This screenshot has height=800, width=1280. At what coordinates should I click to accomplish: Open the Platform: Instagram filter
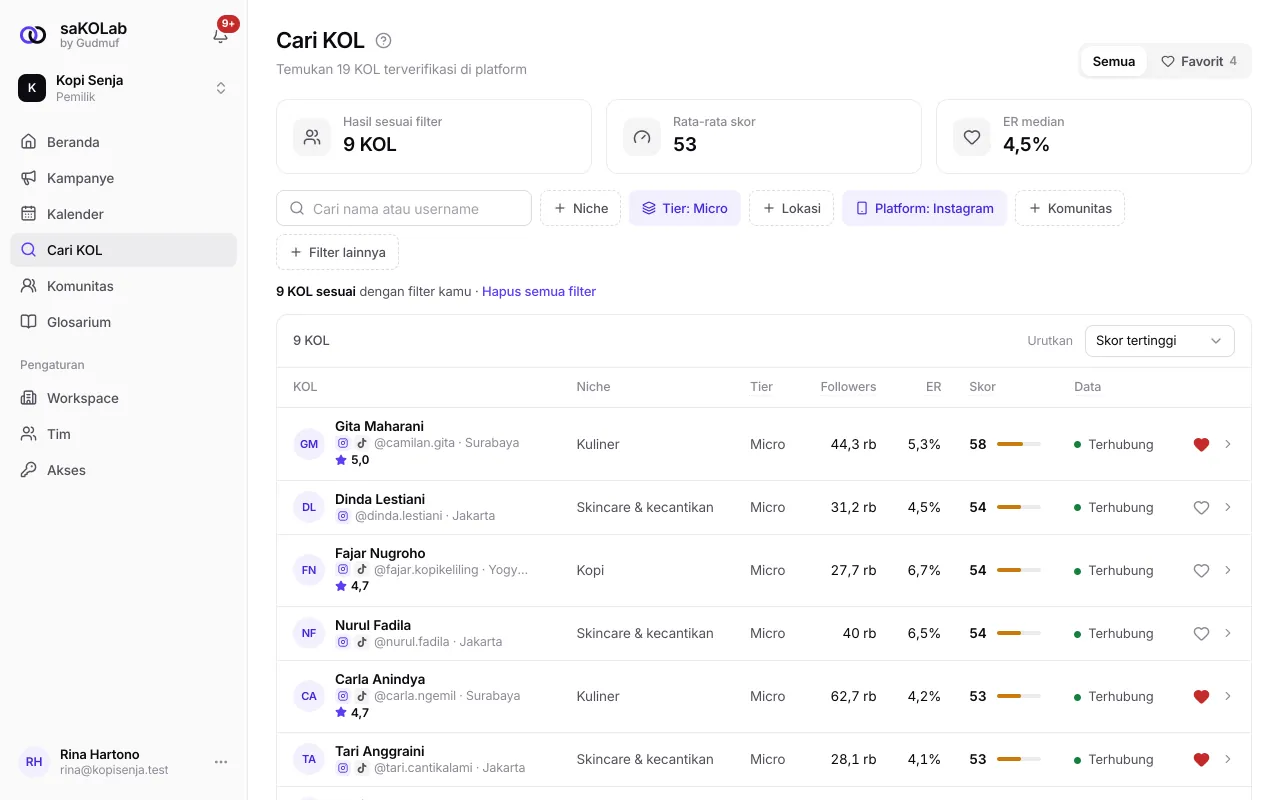point(924,208)
